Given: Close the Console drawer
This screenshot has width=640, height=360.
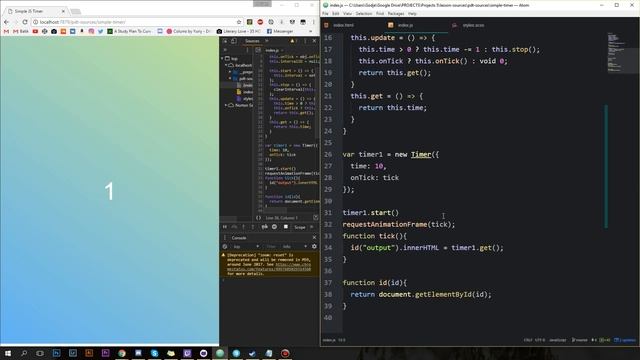Looking at the screenshot, I should click(314, 238).
